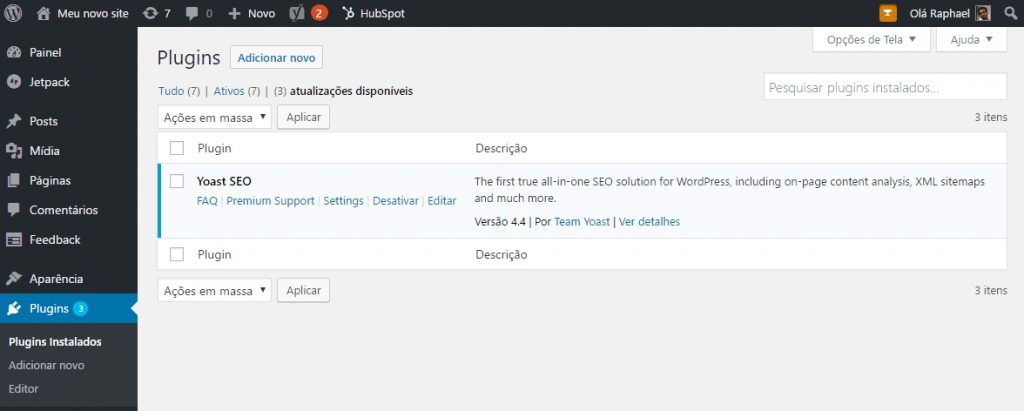1024x411 pixels.
Task: Open the updates icon showing 7
Action: (150, 13)
